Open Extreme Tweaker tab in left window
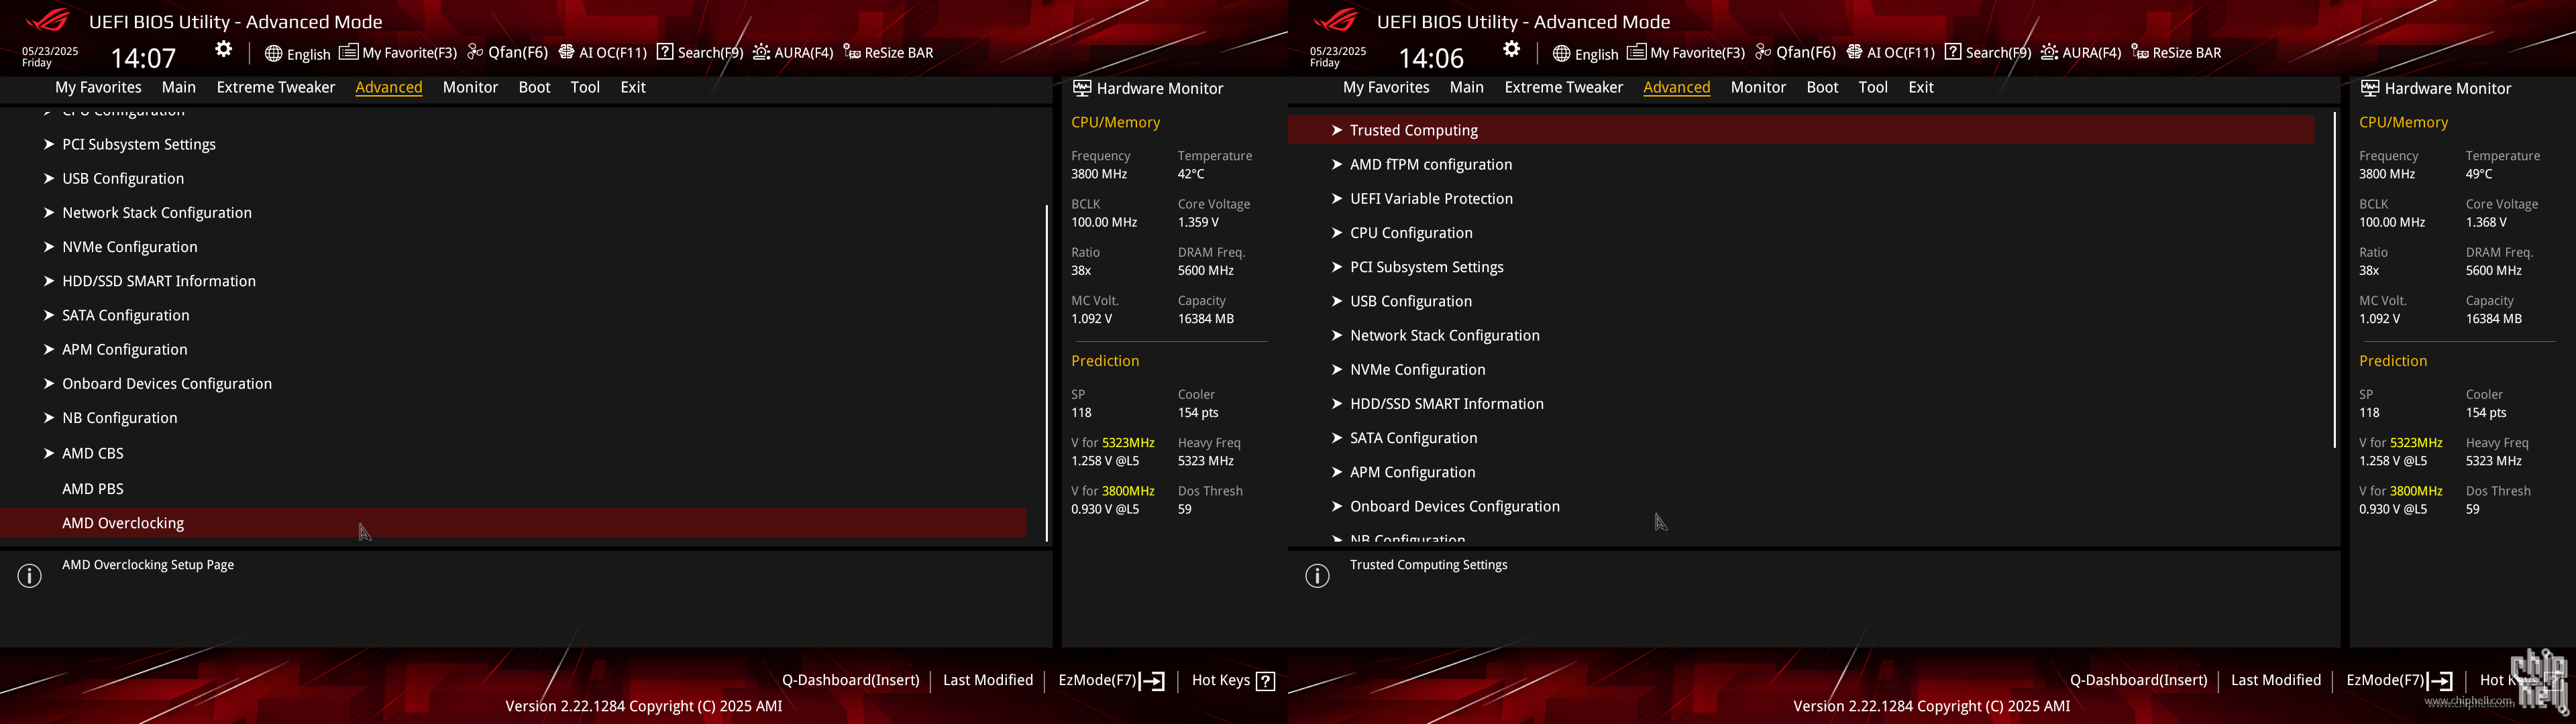This screenshot has width=2576, height=724. pos(276,87)
